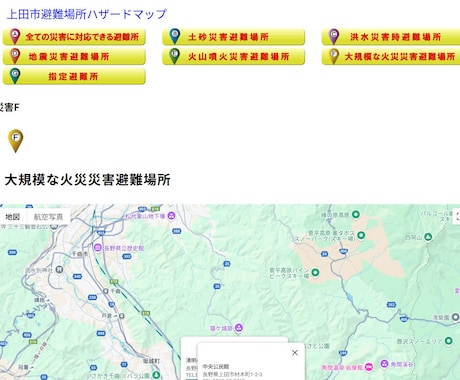Click the large gold F marker below 災害F

(15, 141)
